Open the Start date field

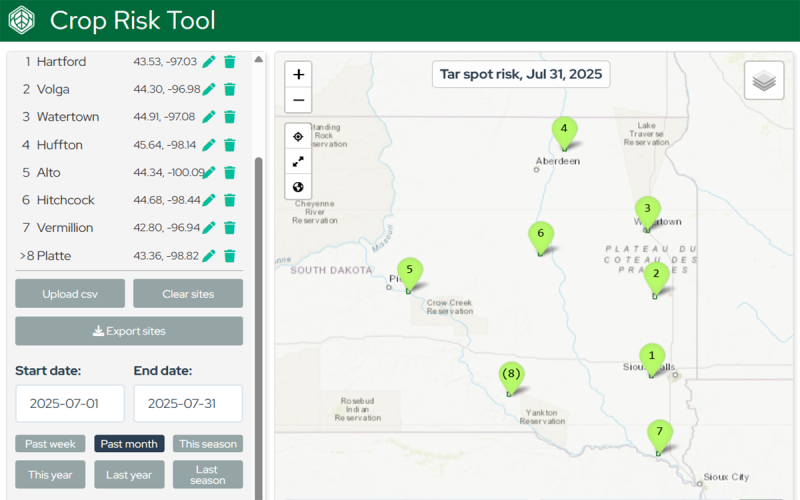[x=70, y=404]
